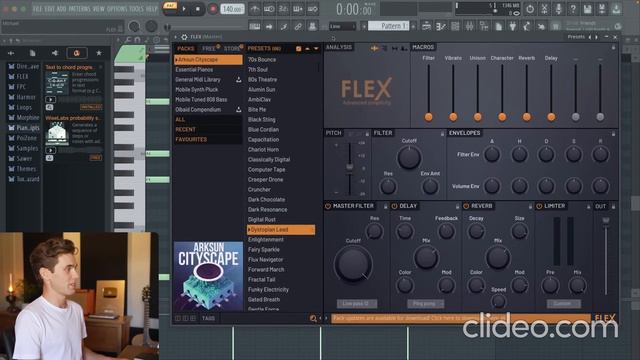
Task: Open the Patterns menu
Action: coord(79,9)
